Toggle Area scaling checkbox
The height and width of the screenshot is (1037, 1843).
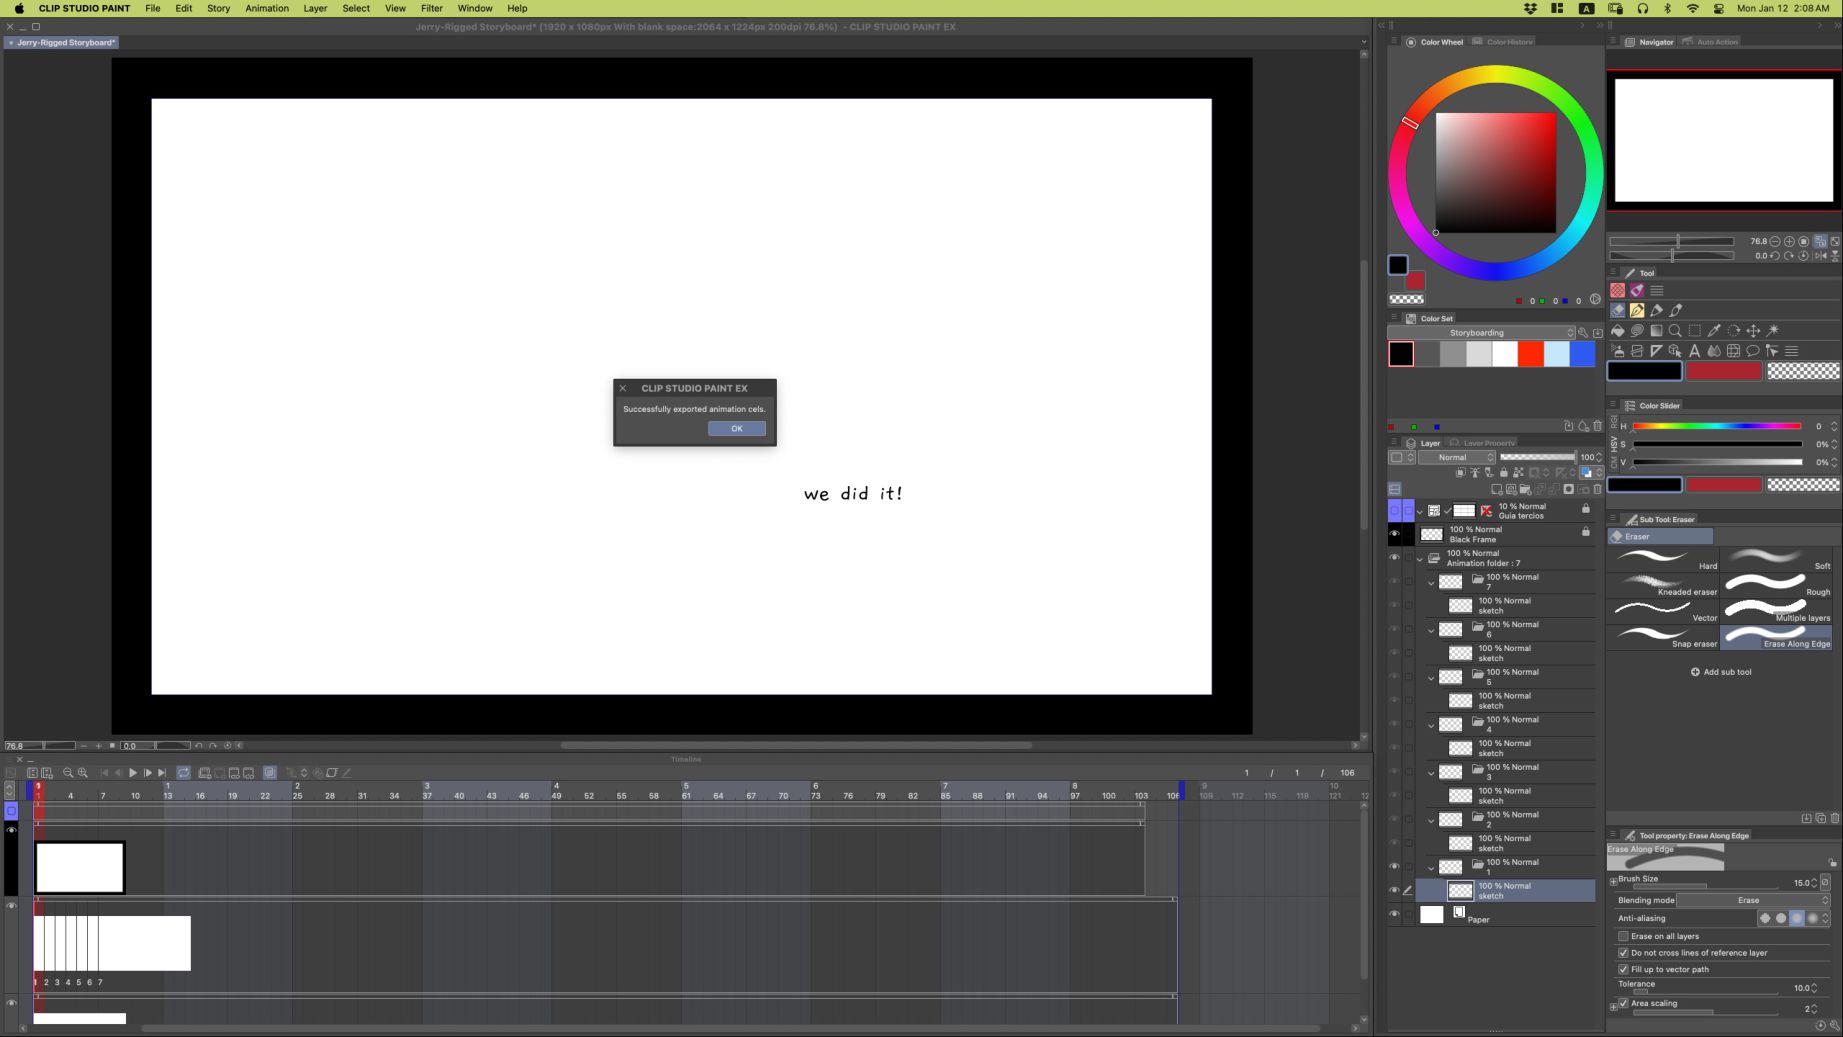tap(1623, 1003)
